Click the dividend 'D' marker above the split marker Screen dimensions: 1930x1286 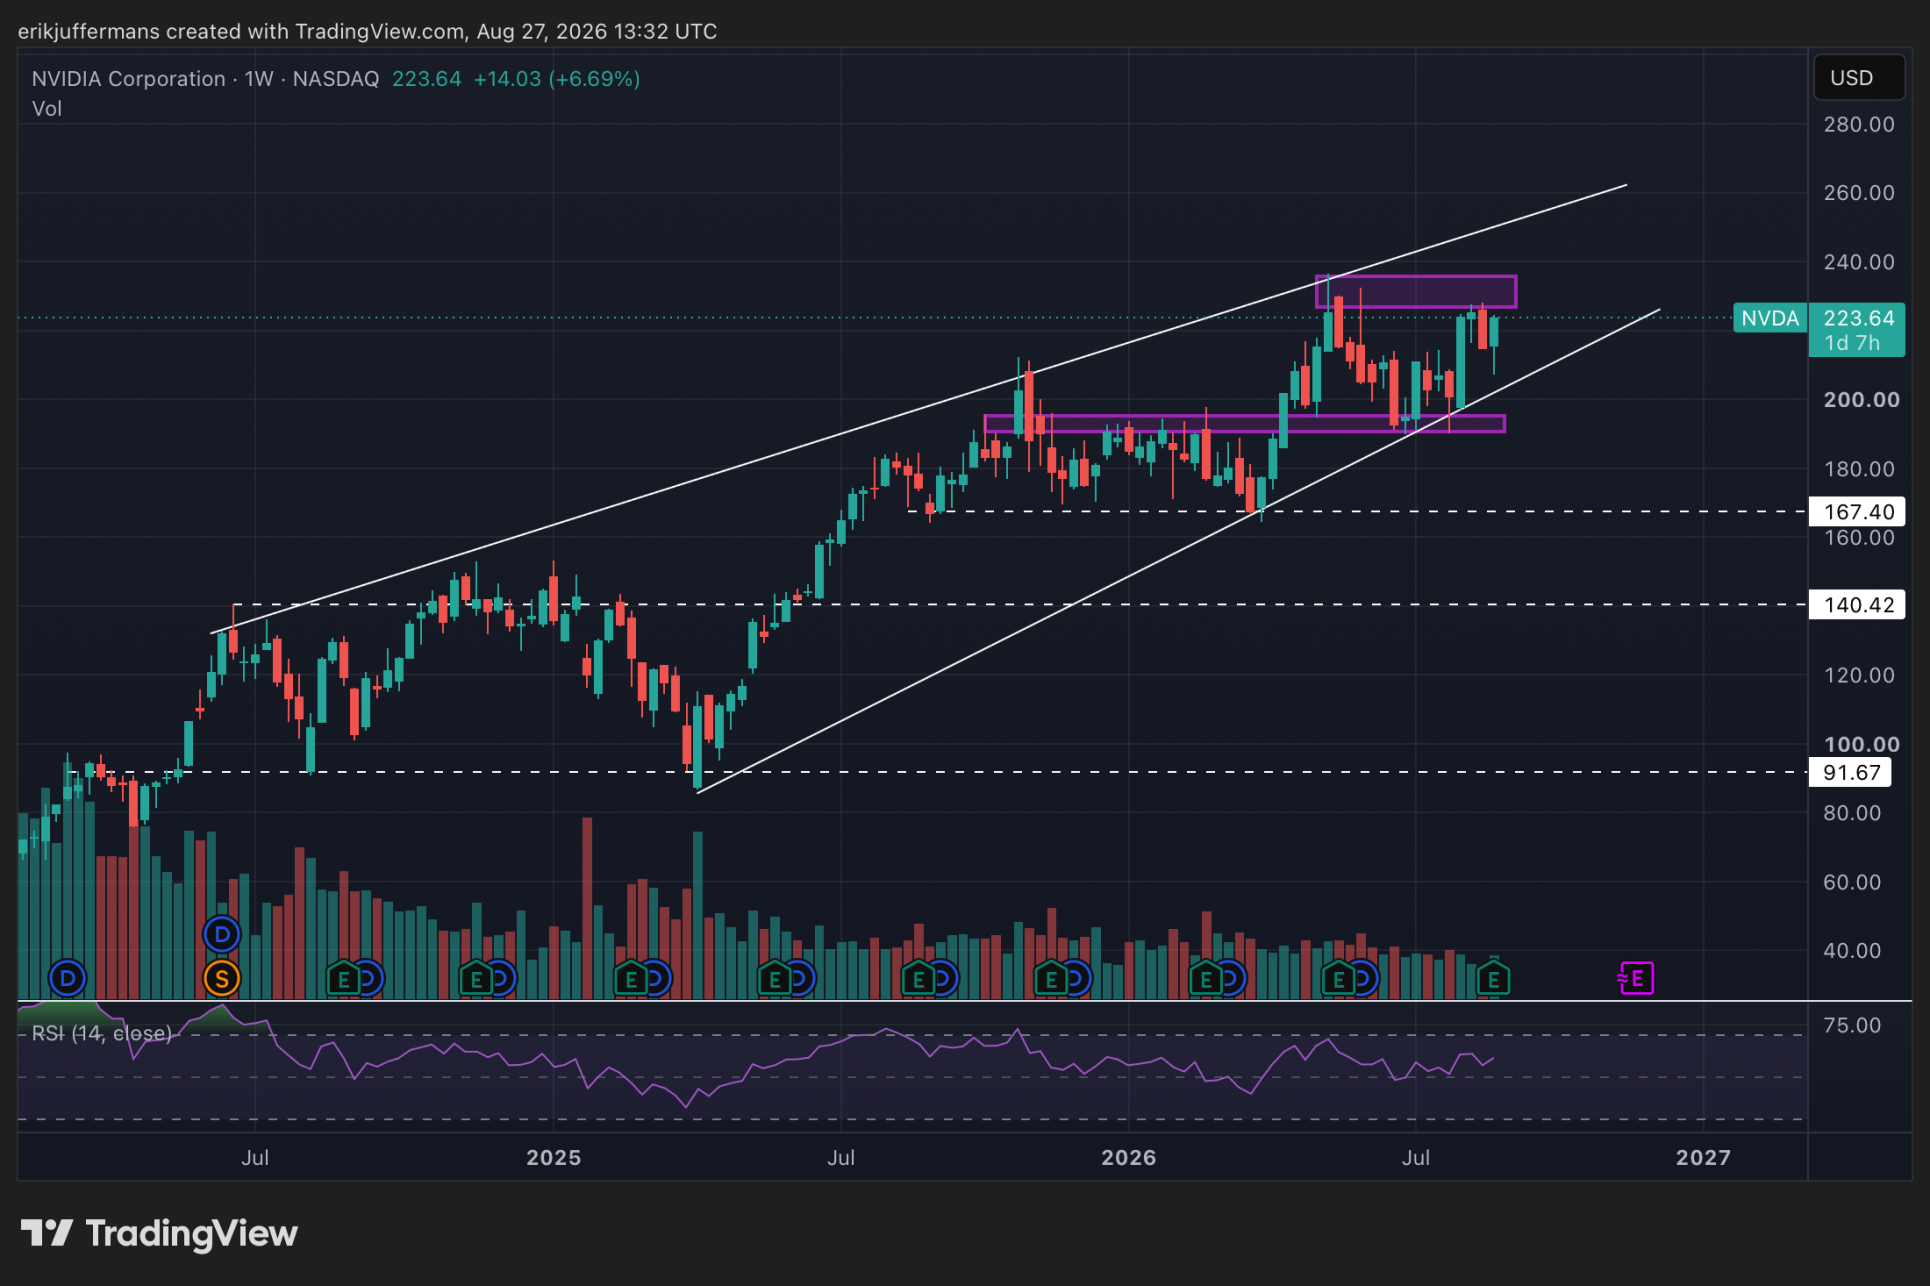[x=221, y=935]
